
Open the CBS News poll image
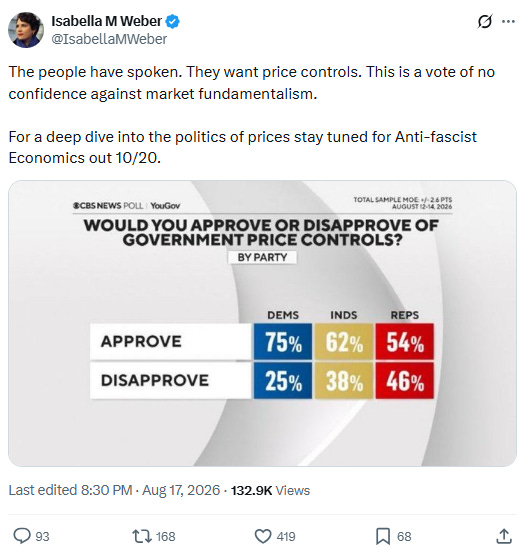(x=262, y=323)
